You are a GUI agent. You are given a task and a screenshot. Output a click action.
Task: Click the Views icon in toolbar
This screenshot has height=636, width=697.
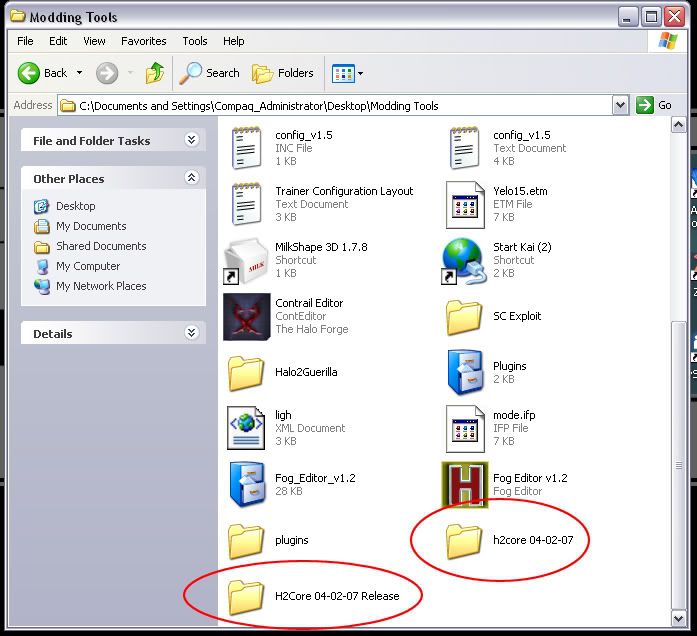coord(343,73)
